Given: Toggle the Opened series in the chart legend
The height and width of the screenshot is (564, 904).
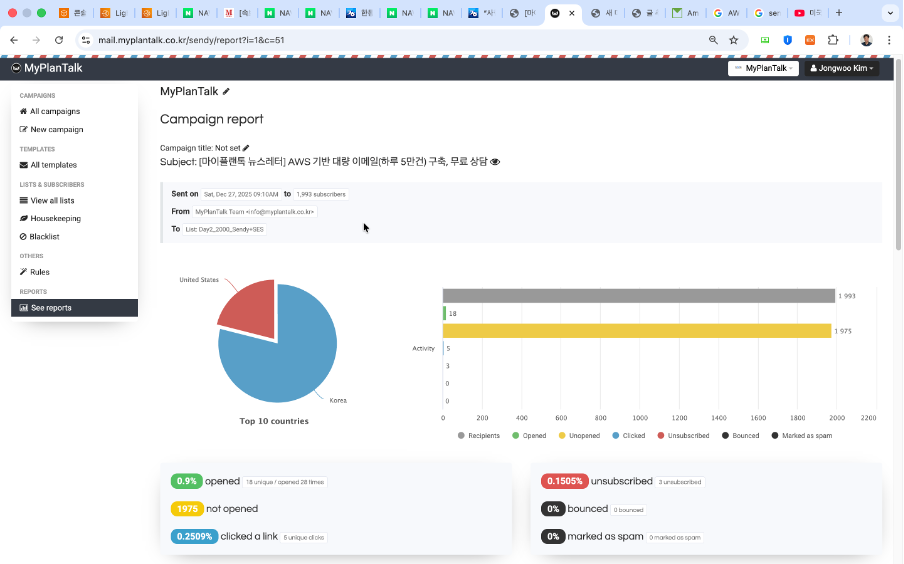Looking at the screenshot, I should (529, 435).
